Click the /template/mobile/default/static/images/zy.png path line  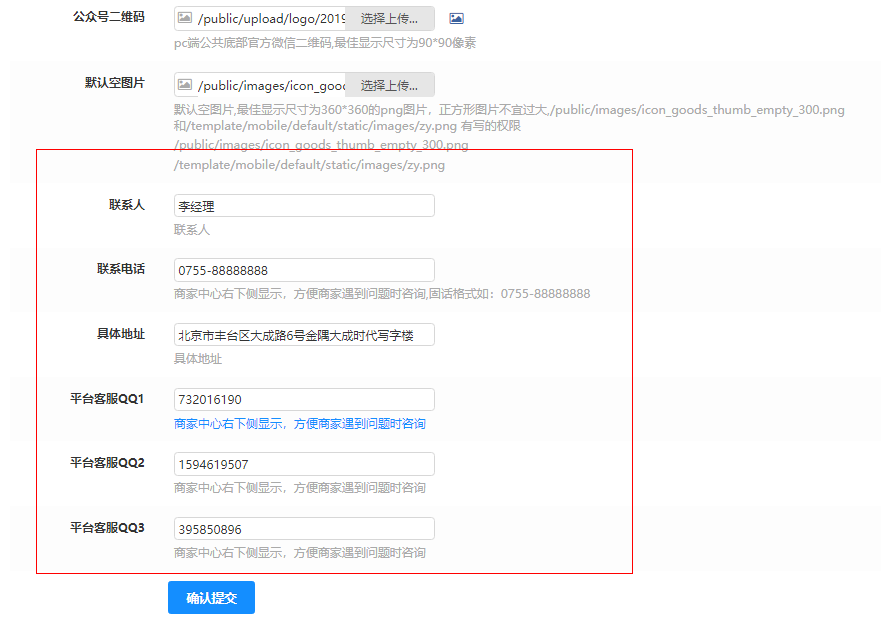click(x=309, y=165)
